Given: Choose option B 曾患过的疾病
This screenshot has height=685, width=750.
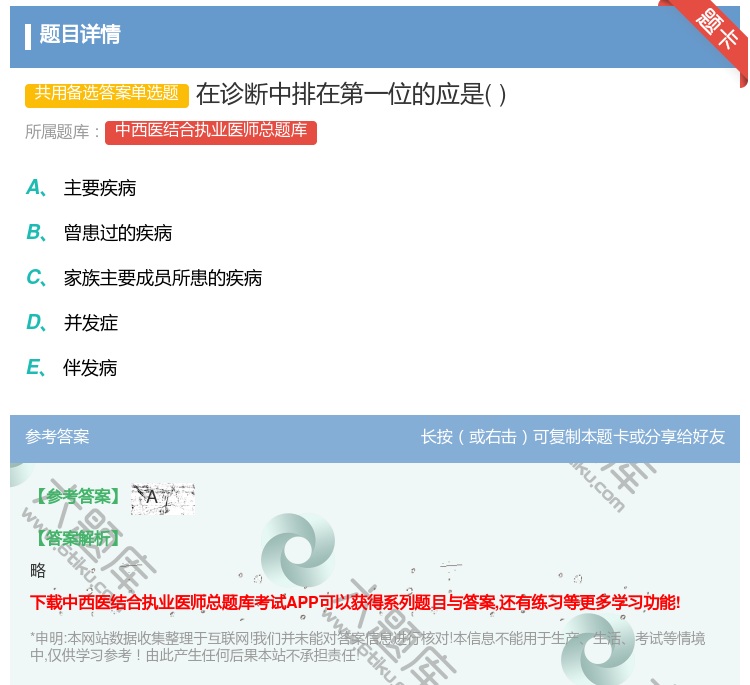Looking at the screenshot, I should click(x=99, y=233).
